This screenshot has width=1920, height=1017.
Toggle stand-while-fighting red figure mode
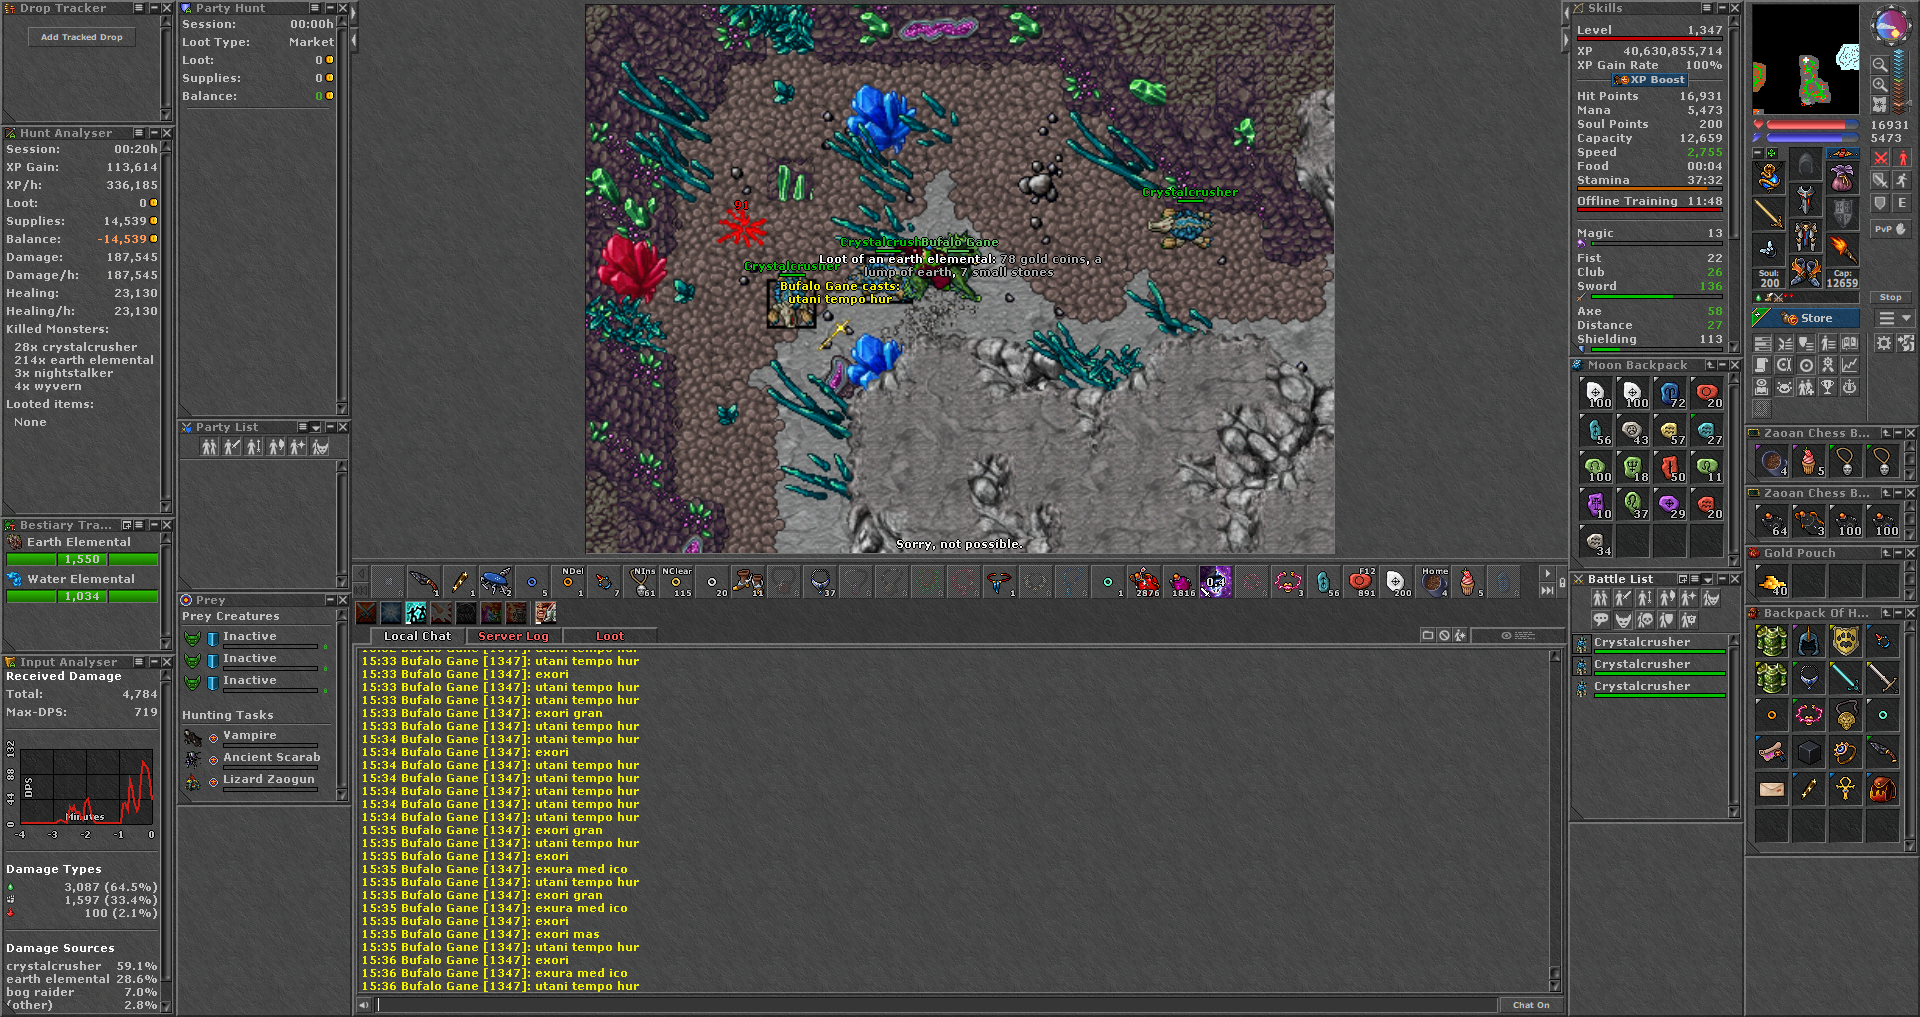point(1903,158)
